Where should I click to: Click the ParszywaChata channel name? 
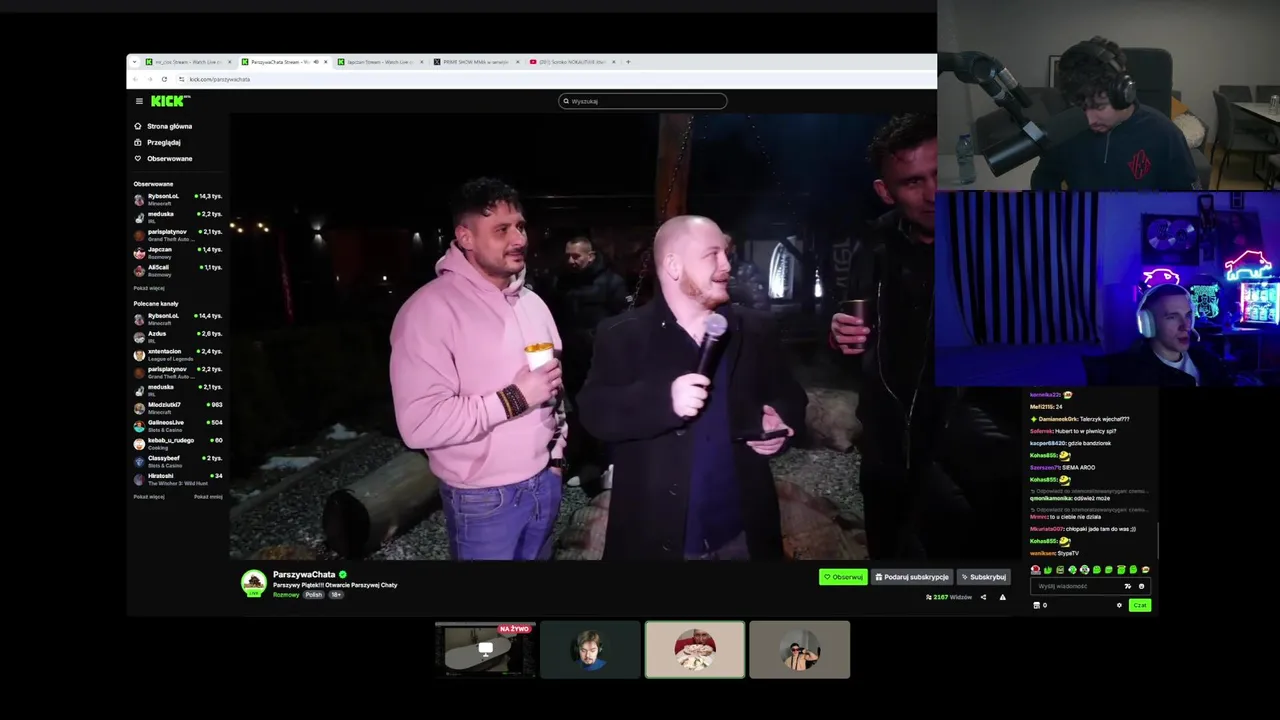tap(304, 574)
